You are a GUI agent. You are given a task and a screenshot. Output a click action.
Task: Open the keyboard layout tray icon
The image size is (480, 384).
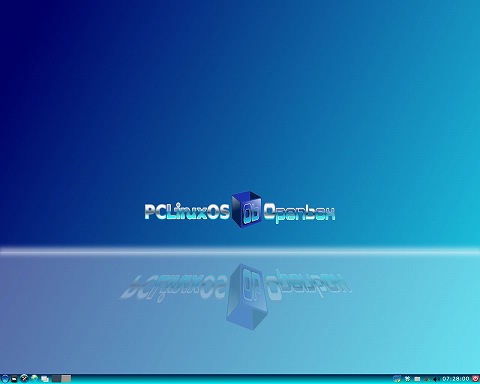(x=417, y=379)
